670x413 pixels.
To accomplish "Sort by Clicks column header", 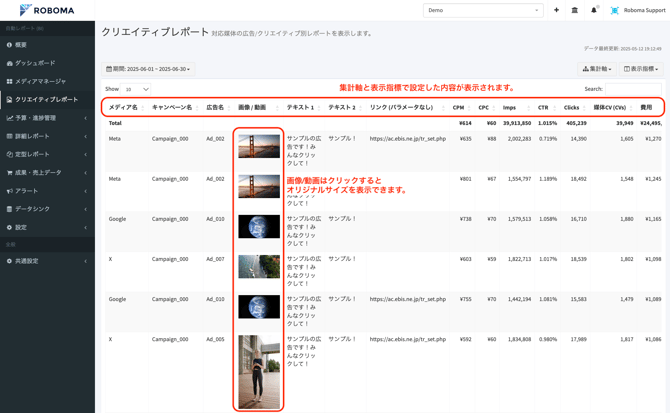I will 574,108.
